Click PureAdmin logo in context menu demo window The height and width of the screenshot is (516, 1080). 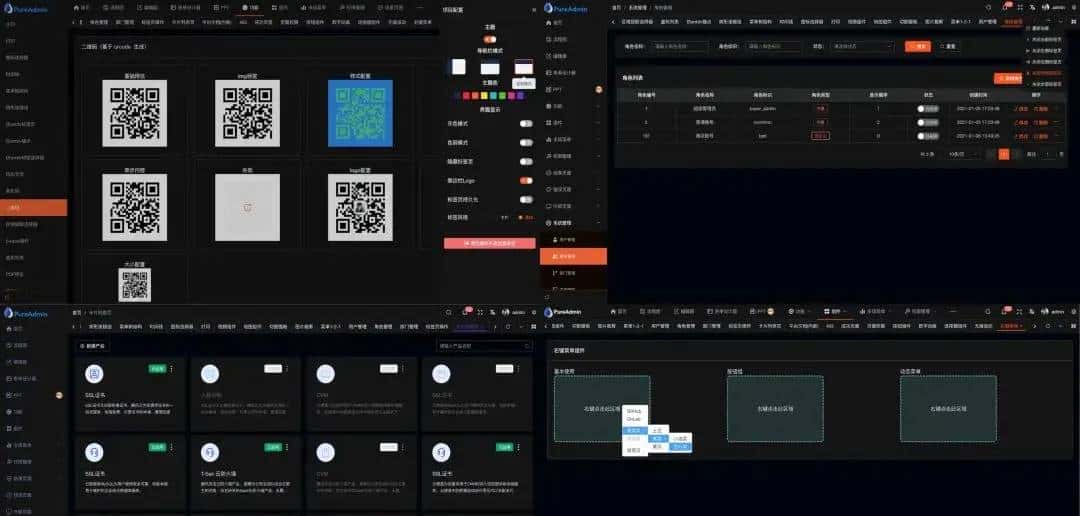pyautogui.click(x=565, y=312)
